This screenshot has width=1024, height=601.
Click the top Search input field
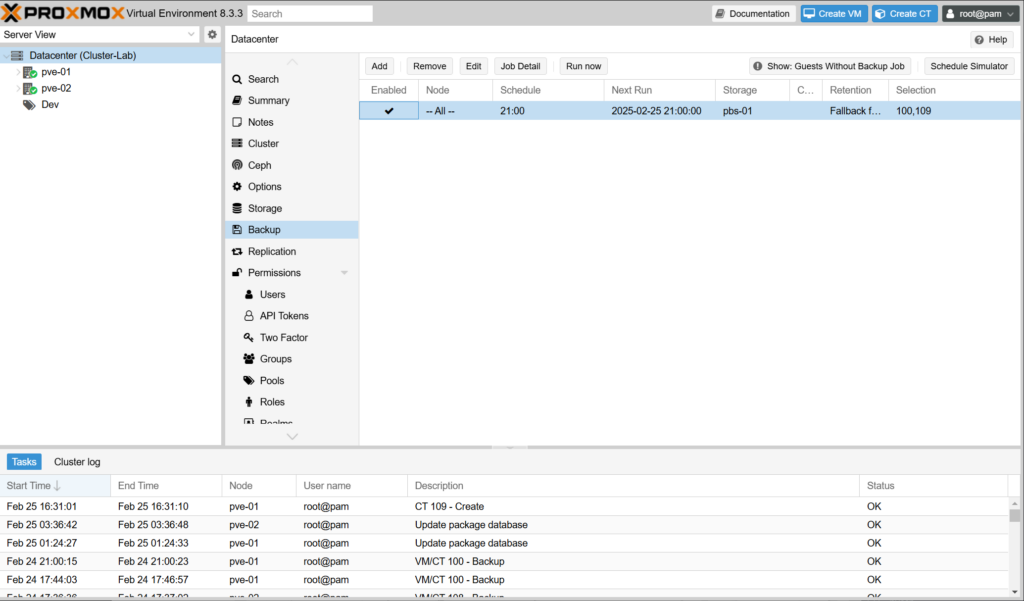pyautogui.click(x=310, y=14)
